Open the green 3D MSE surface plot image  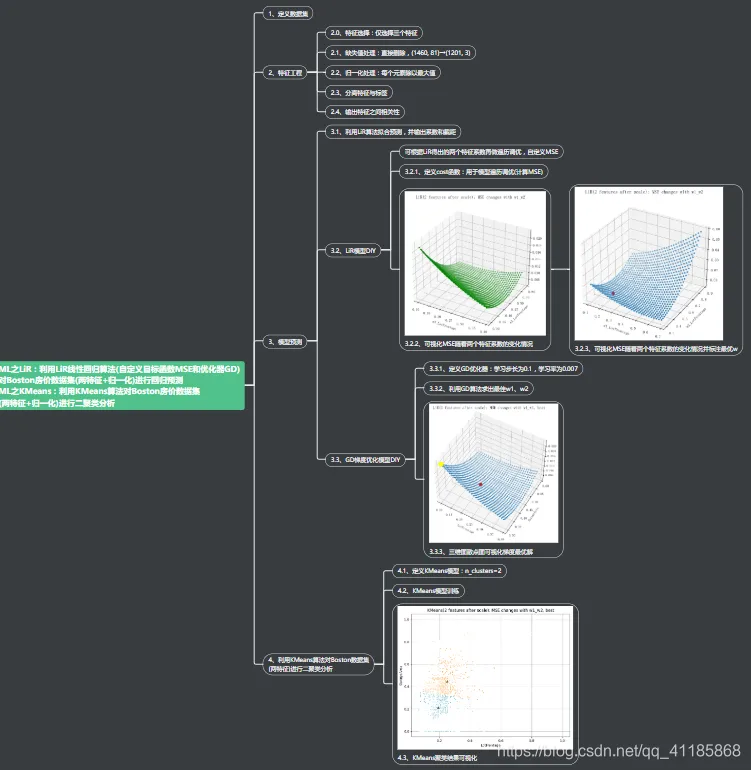pos(475,263)
